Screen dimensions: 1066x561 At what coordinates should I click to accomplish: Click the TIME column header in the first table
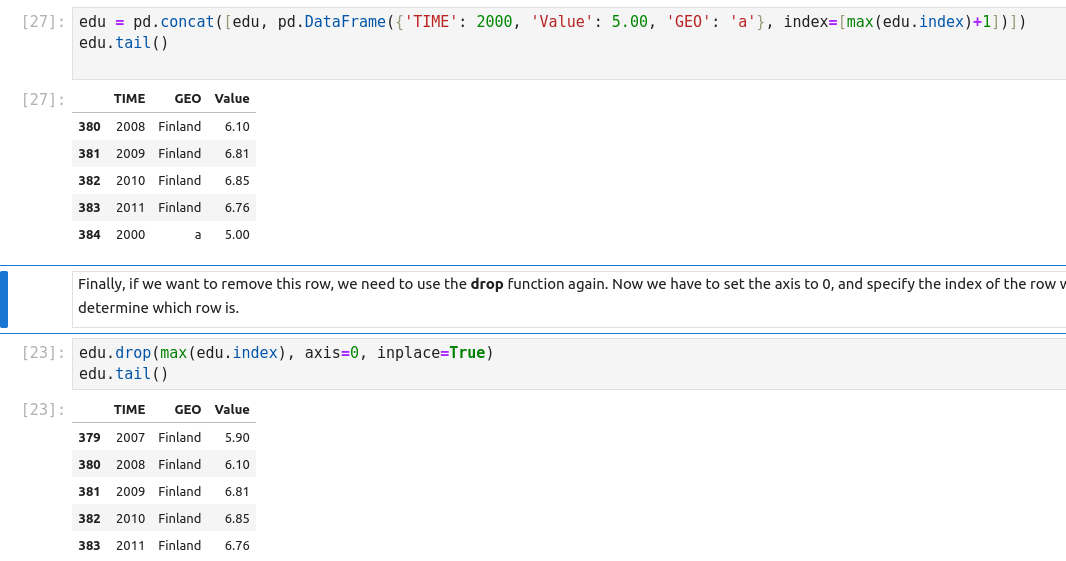point(129,99)
